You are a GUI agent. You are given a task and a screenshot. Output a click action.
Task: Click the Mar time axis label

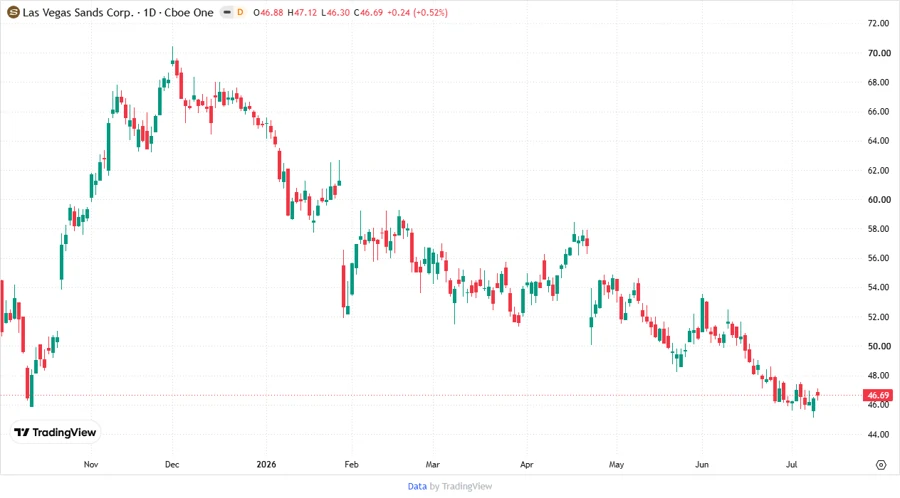click(432, 464)
